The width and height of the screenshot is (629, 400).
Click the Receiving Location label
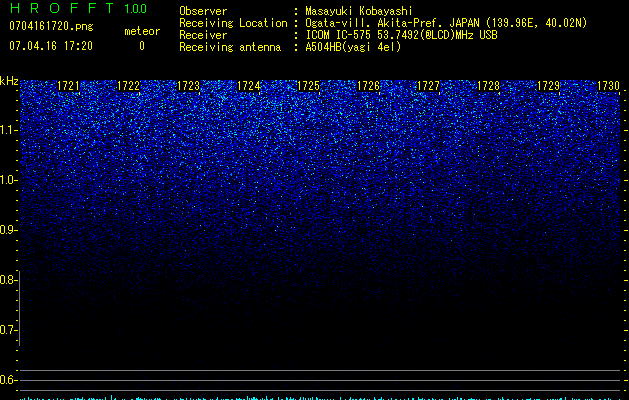pos(233,23)
